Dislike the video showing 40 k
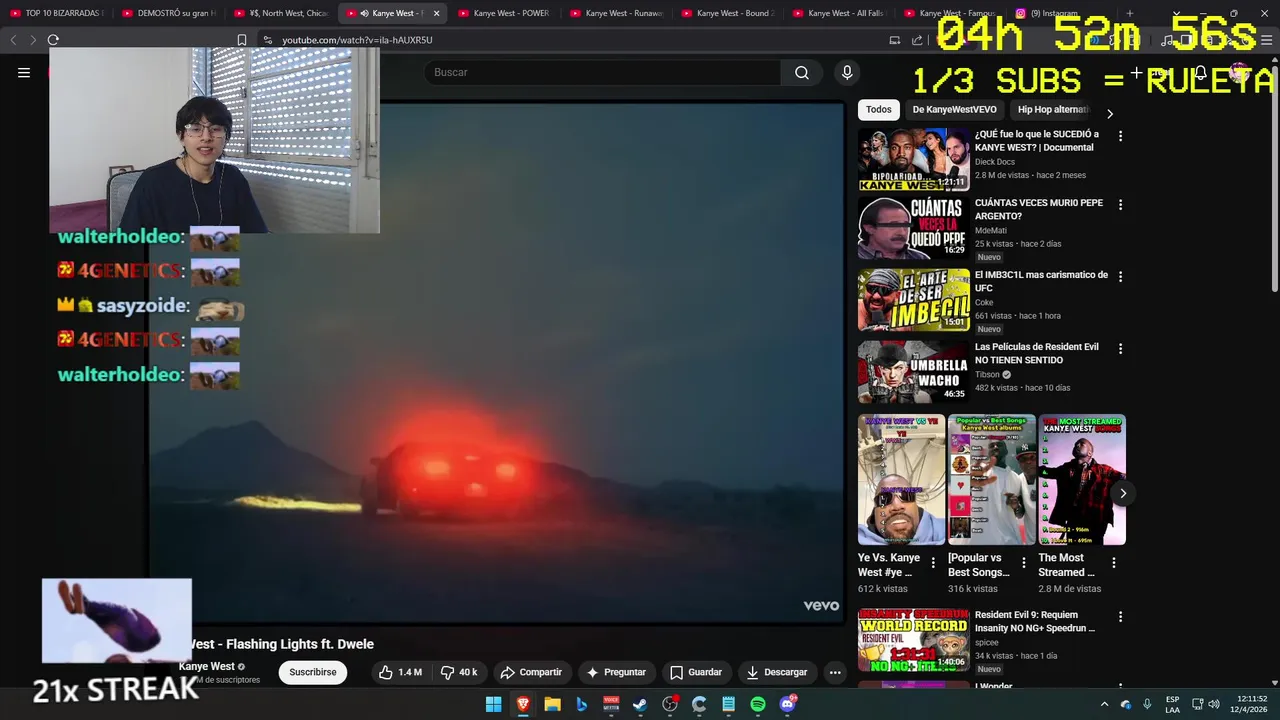The image size is (1280, 720). 459,672
